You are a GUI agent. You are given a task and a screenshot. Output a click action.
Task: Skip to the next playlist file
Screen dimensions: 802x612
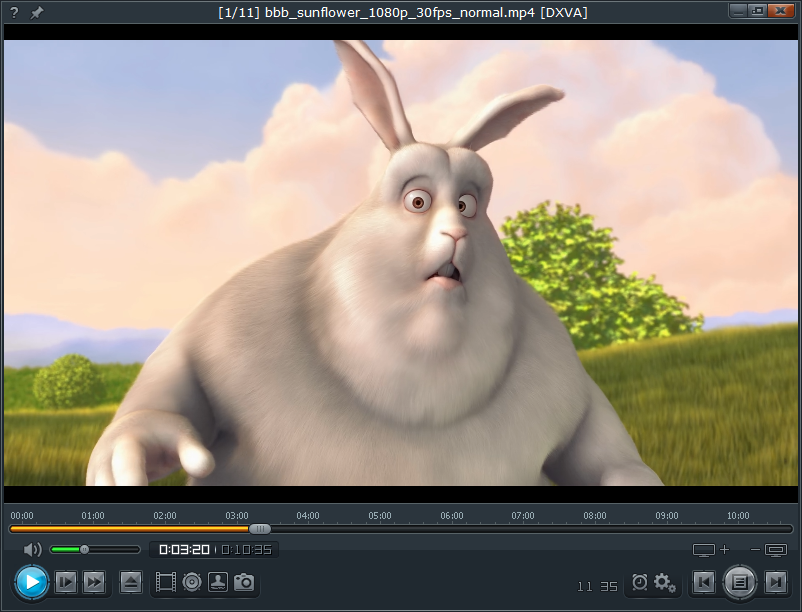pos(776,582)
